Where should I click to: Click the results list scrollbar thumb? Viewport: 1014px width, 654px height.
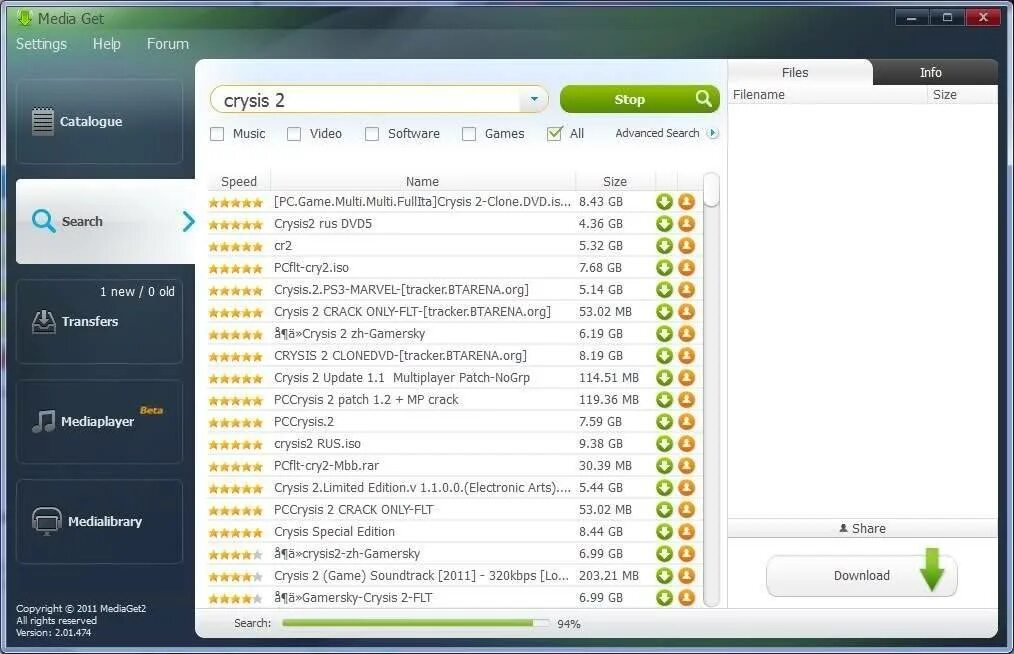tap(711, 190)
